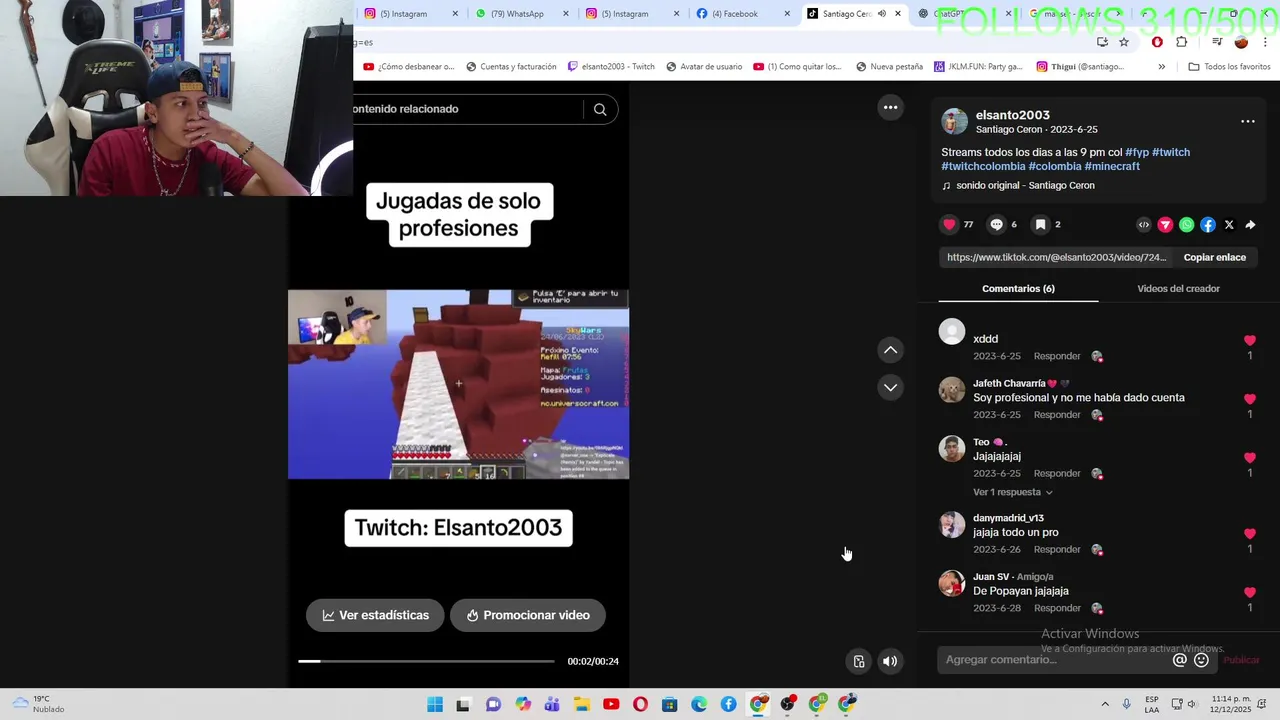Open the emoji picker in the comment box
Screen dimensions: 1280x720
1202,660
